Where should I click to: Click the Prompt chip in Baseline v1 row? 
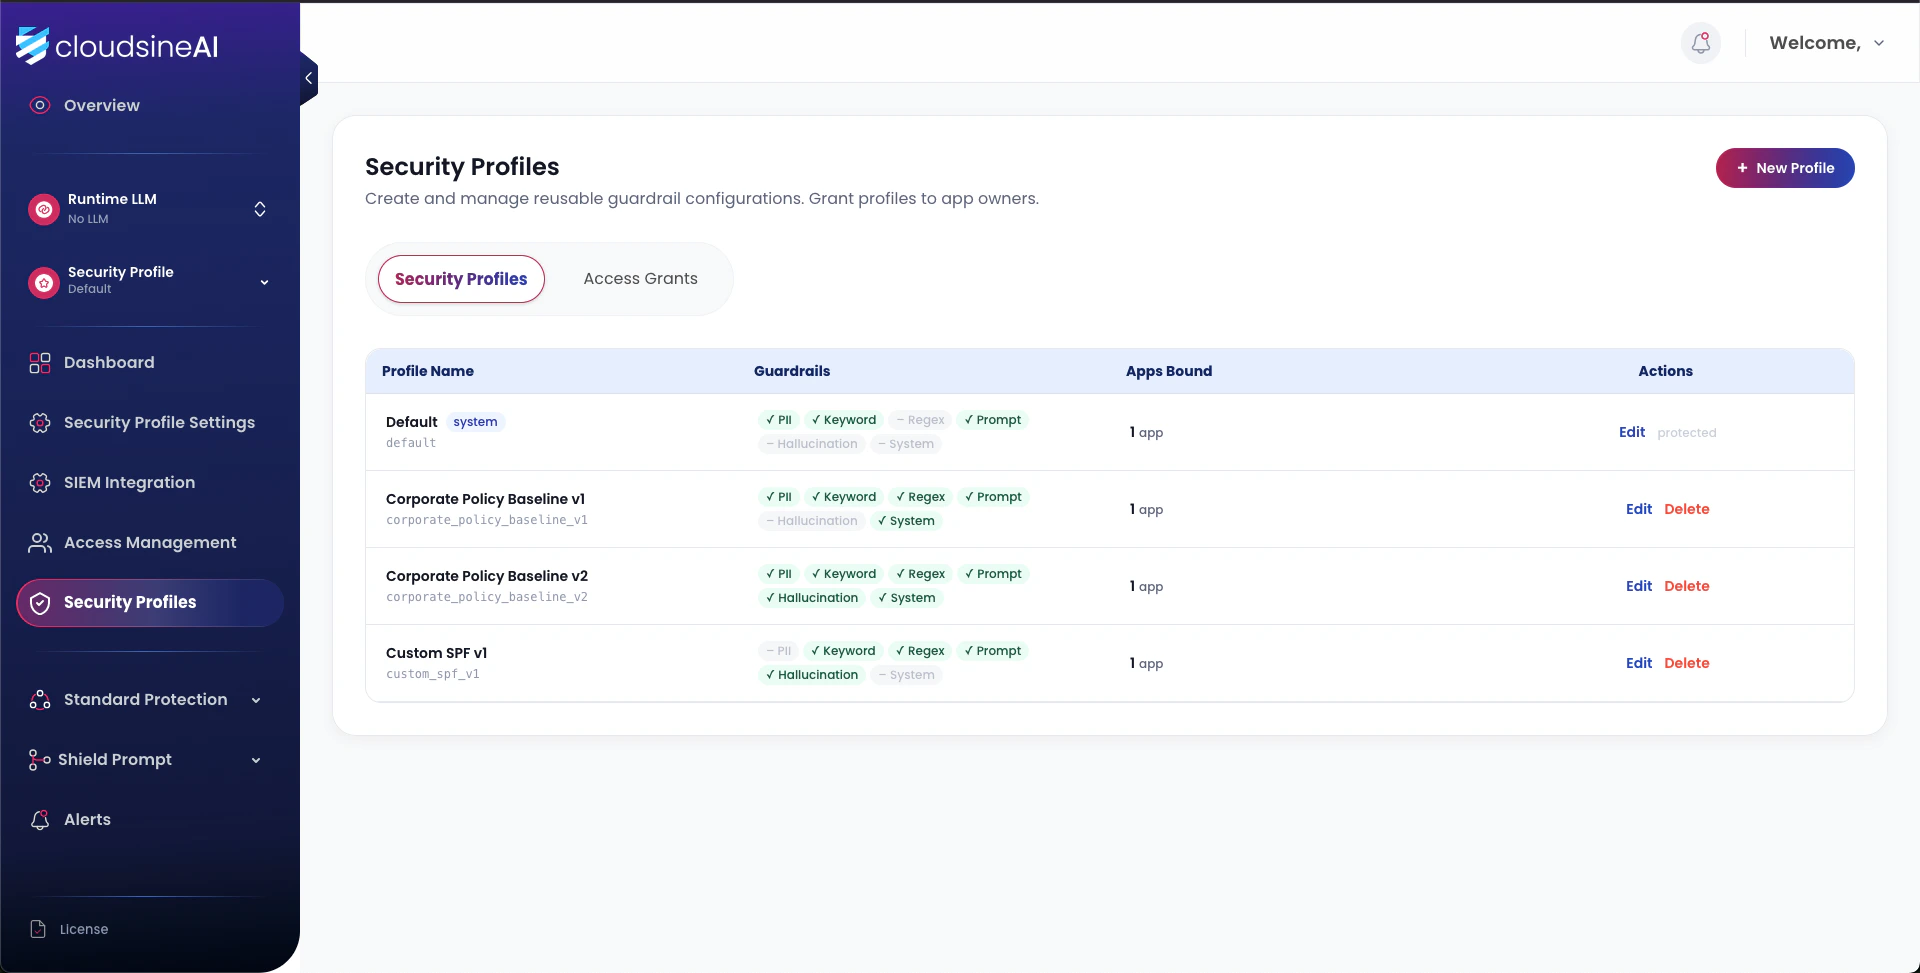(993, 497)
